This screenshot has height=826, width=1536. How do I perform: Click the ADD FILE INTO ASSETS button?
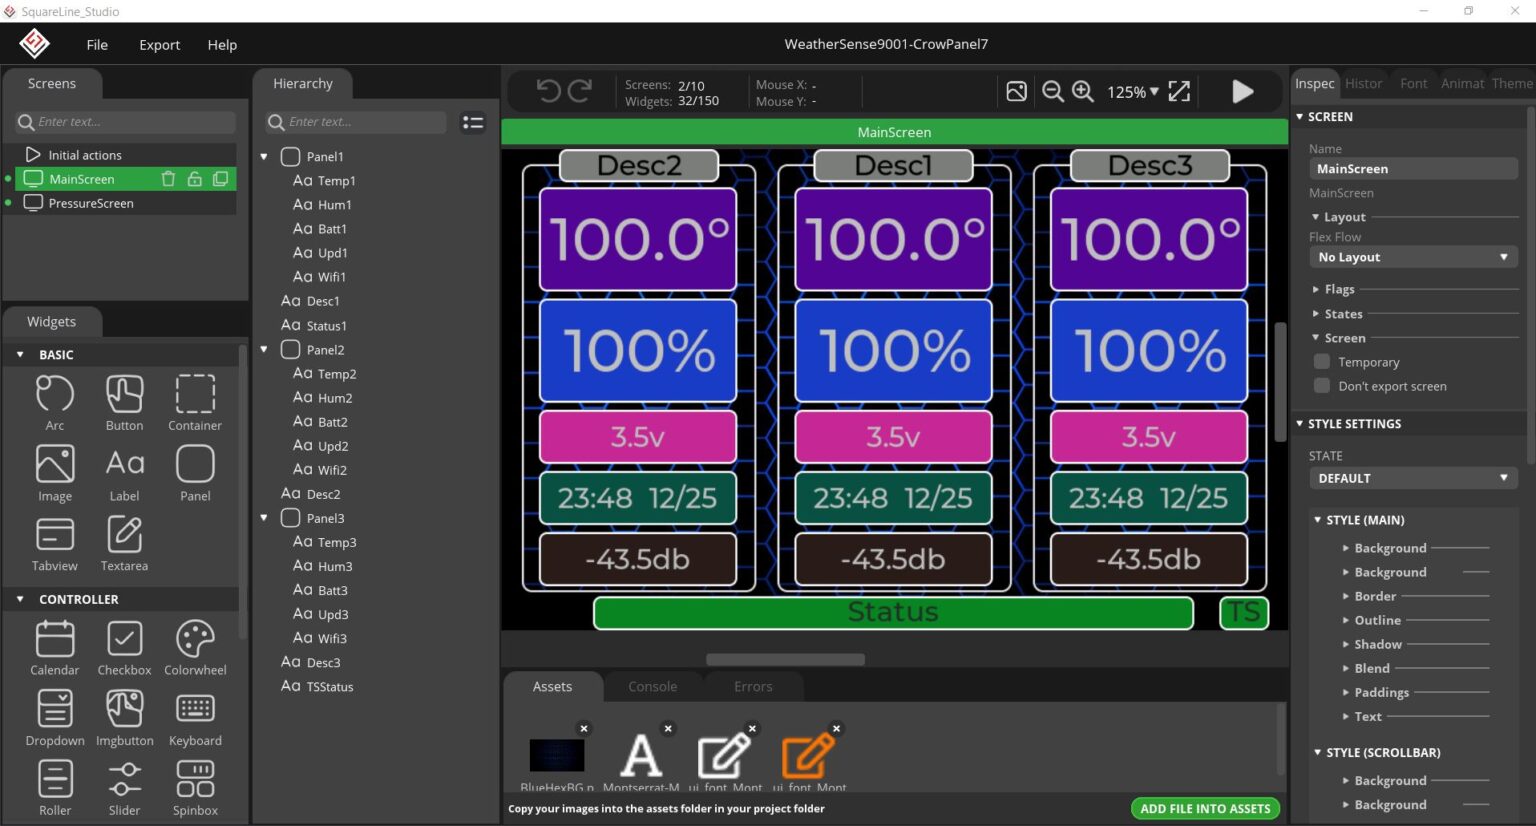[1205, 808]
